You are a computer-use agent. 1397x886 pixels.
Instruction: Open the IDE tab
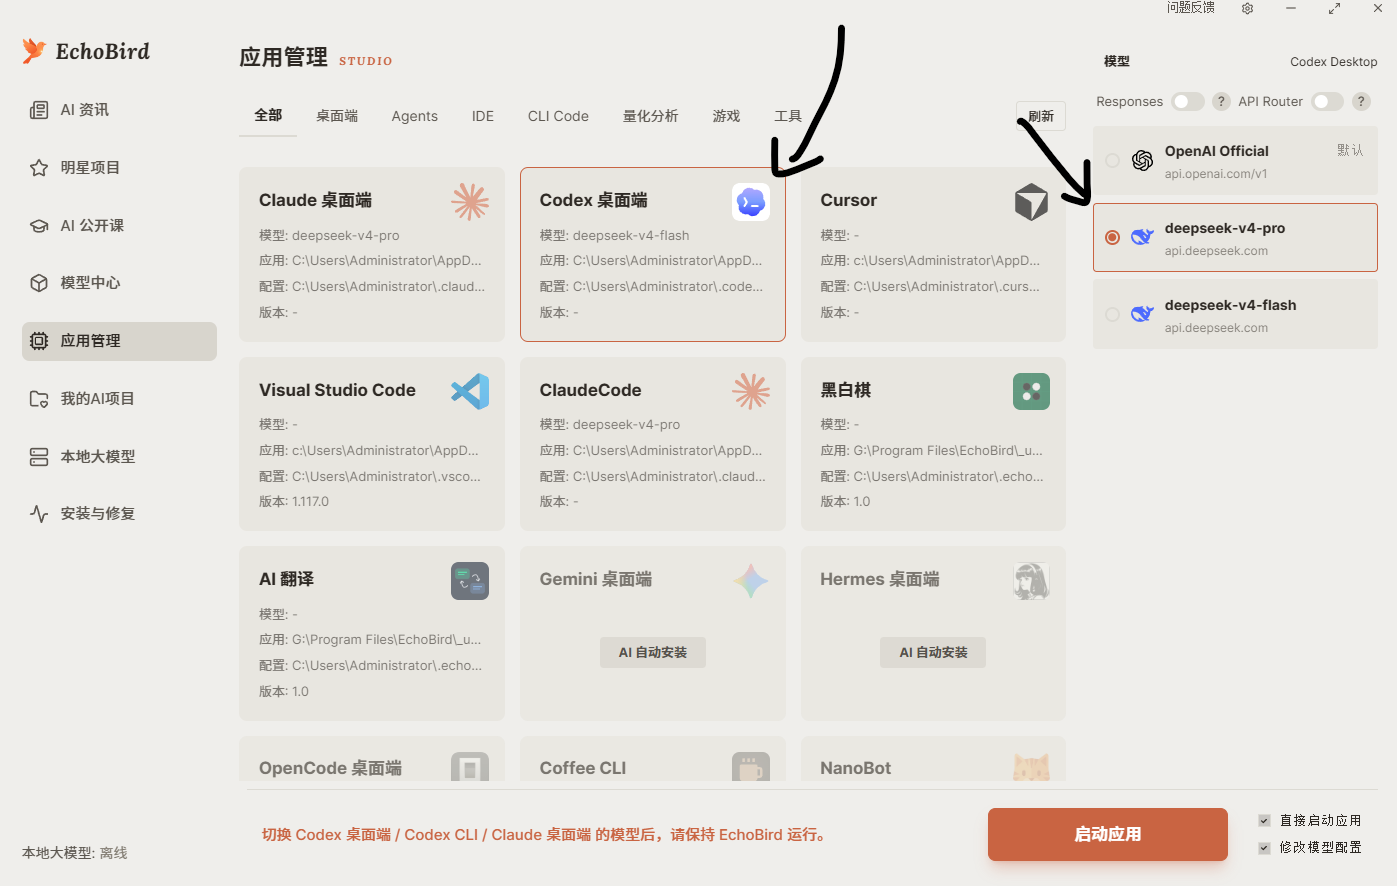click(483, 116)
